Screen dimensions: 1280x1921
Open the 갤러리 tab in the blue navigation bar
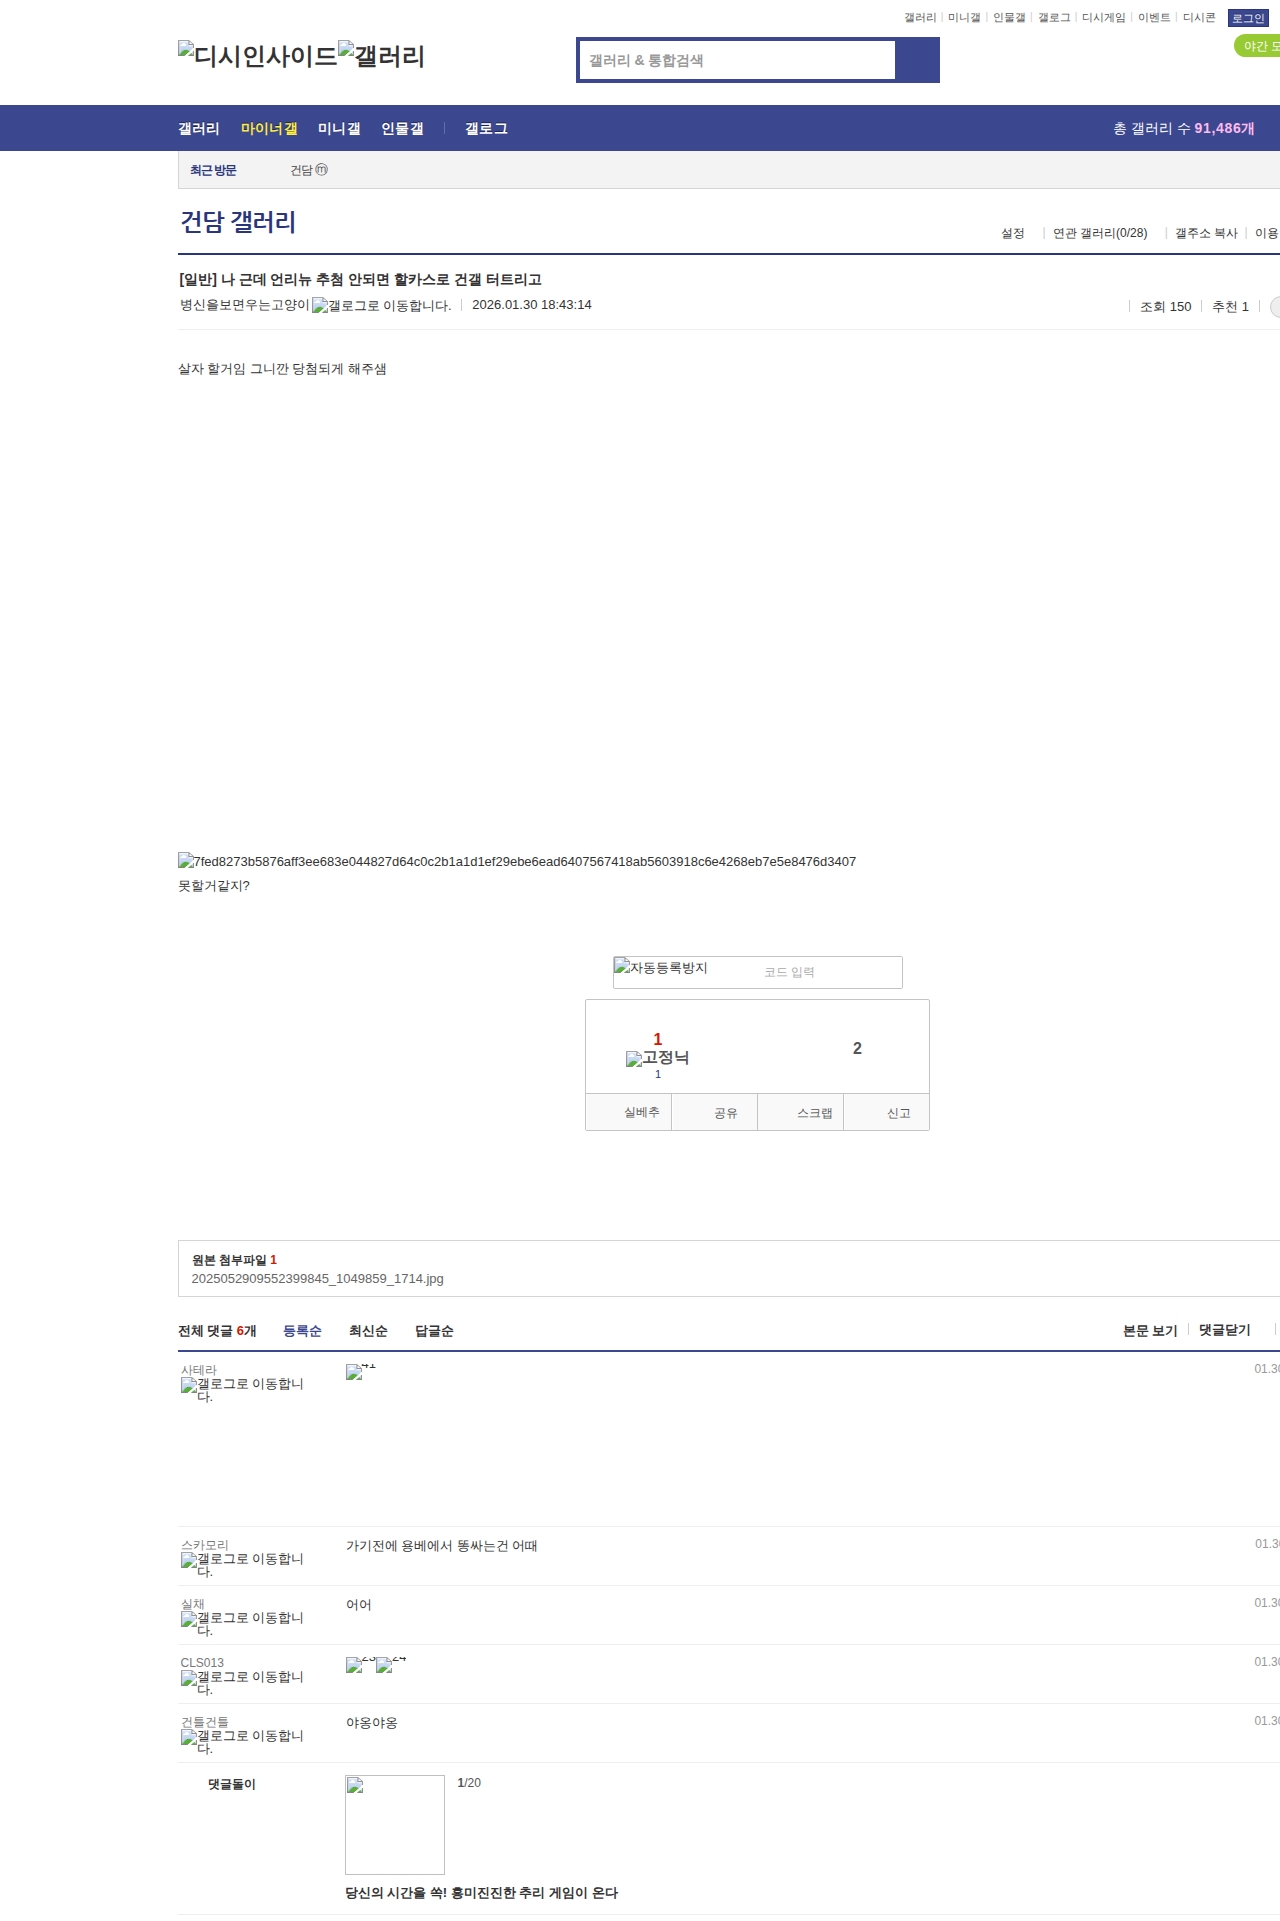point(199,128)
